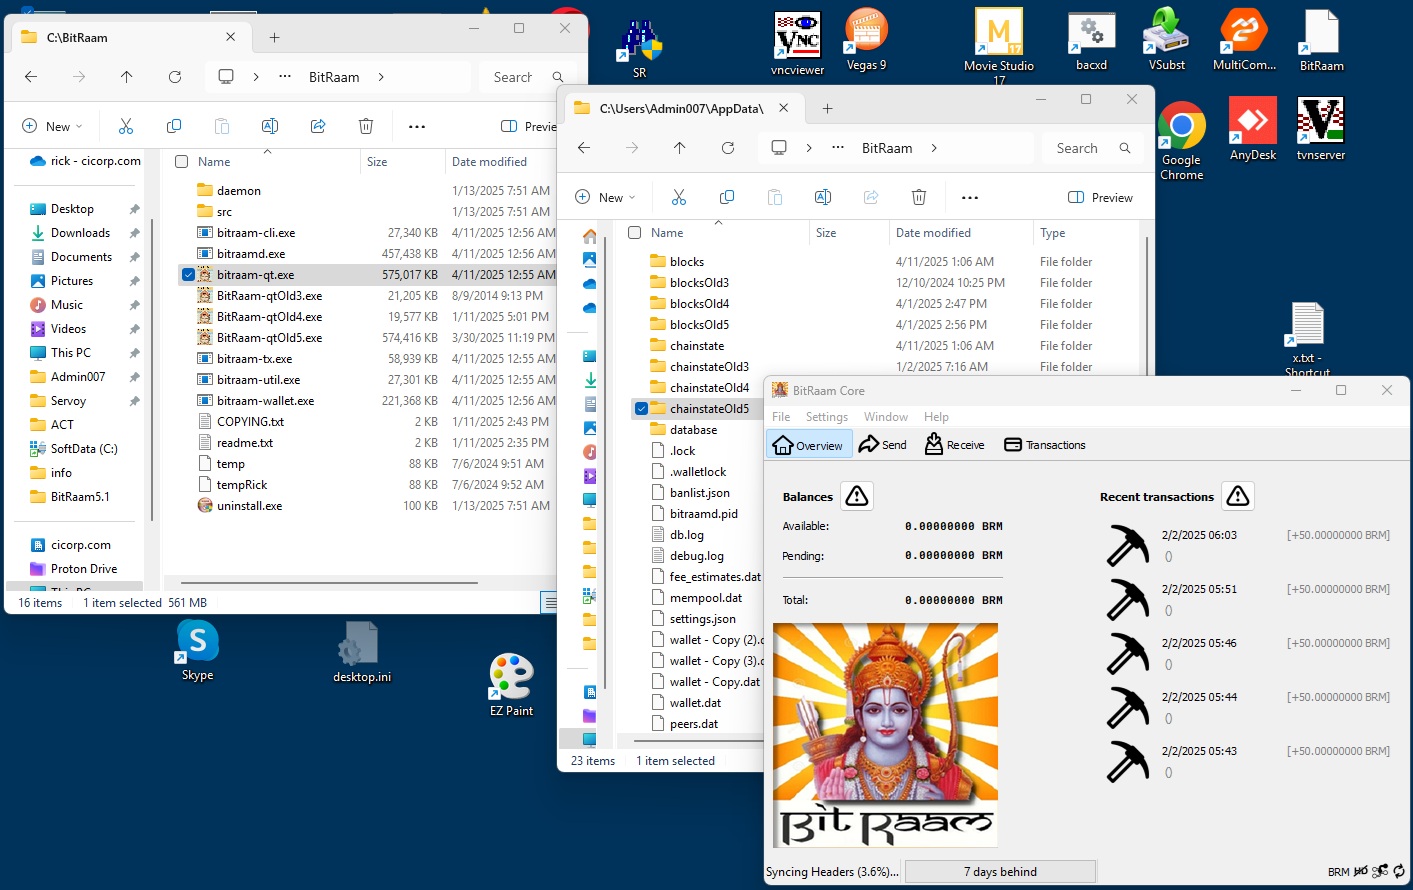Open the Receive tab in BitRaam Core
The width and height of the screenshot is (1413, 890).
point(955,445)
